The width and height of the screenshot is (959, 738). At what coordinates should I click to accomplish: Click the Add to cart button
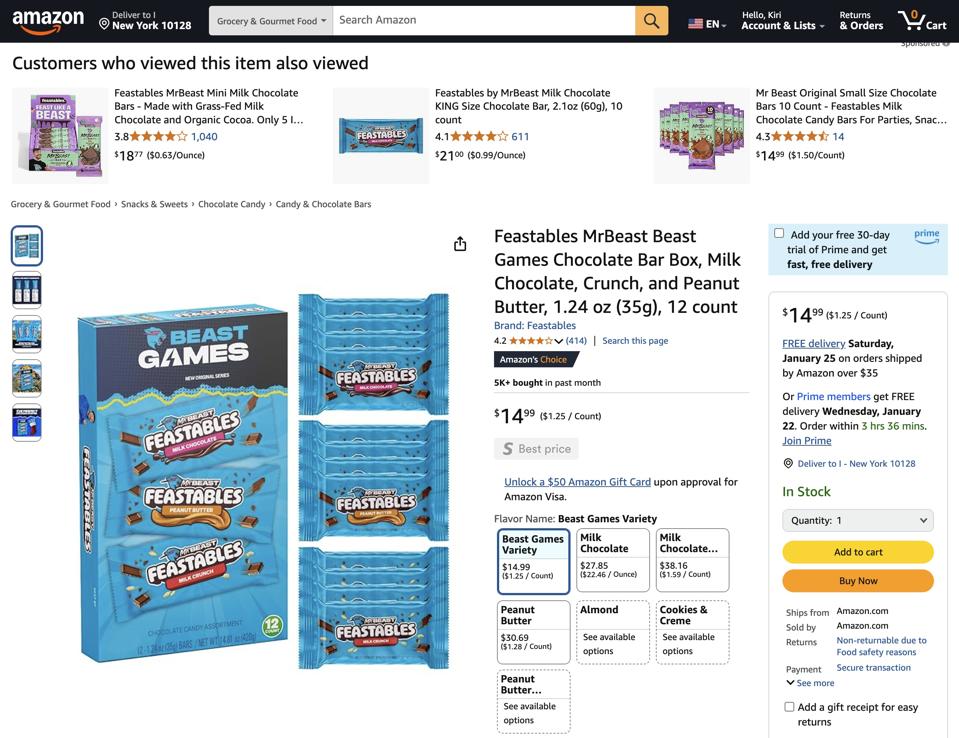(x=857, y=551)
